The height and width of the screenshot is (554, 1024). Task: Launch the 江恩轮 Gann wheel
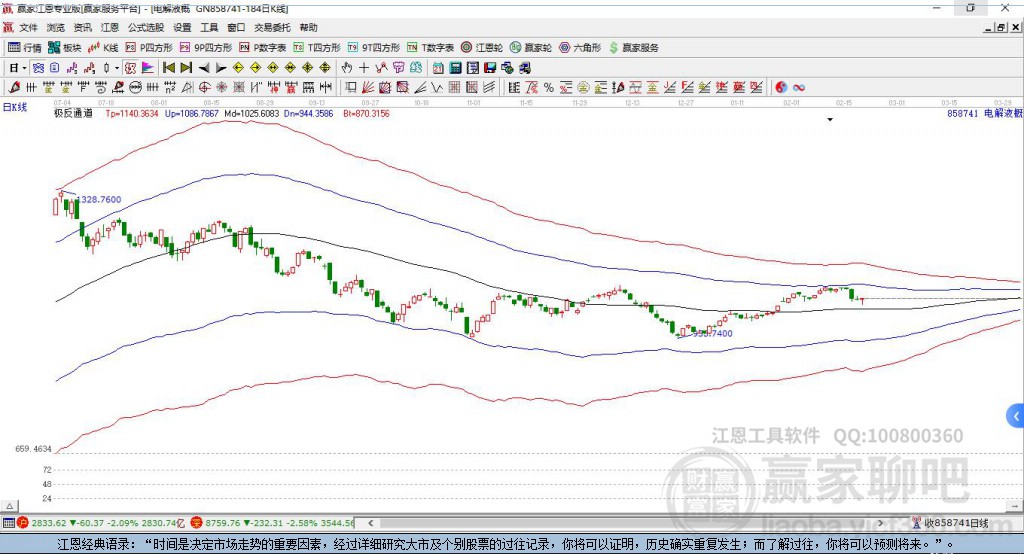click(481, 48)
